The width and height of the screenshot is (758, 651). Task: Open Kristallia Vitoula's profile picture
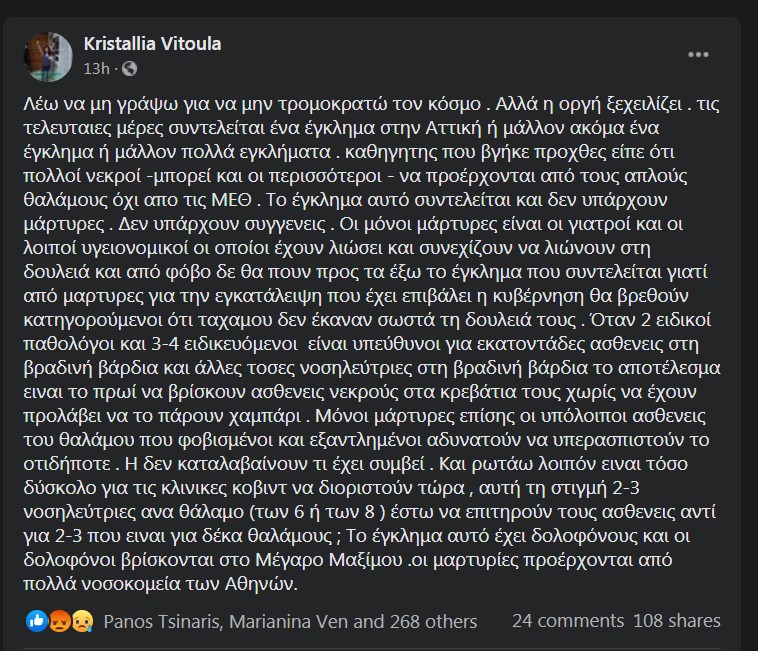click(48, 57)
